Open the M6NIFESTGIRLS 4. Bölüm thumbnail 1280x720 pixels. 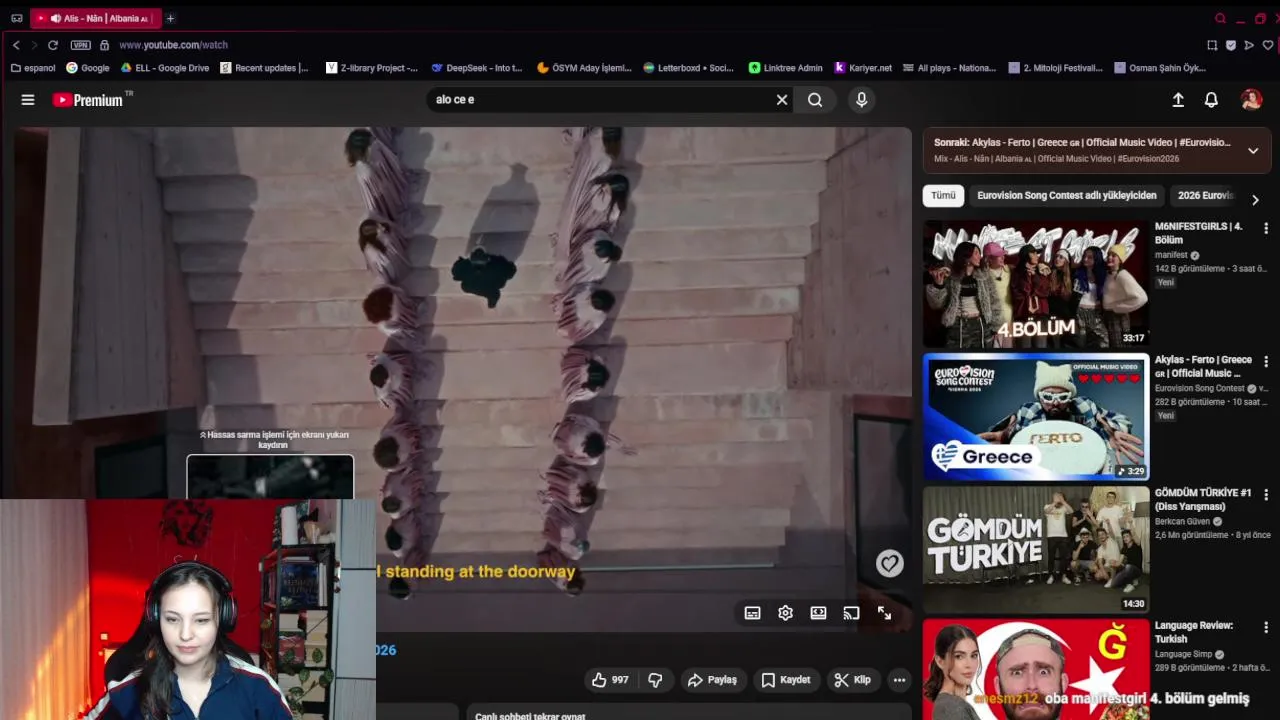tap(1036, 284)
